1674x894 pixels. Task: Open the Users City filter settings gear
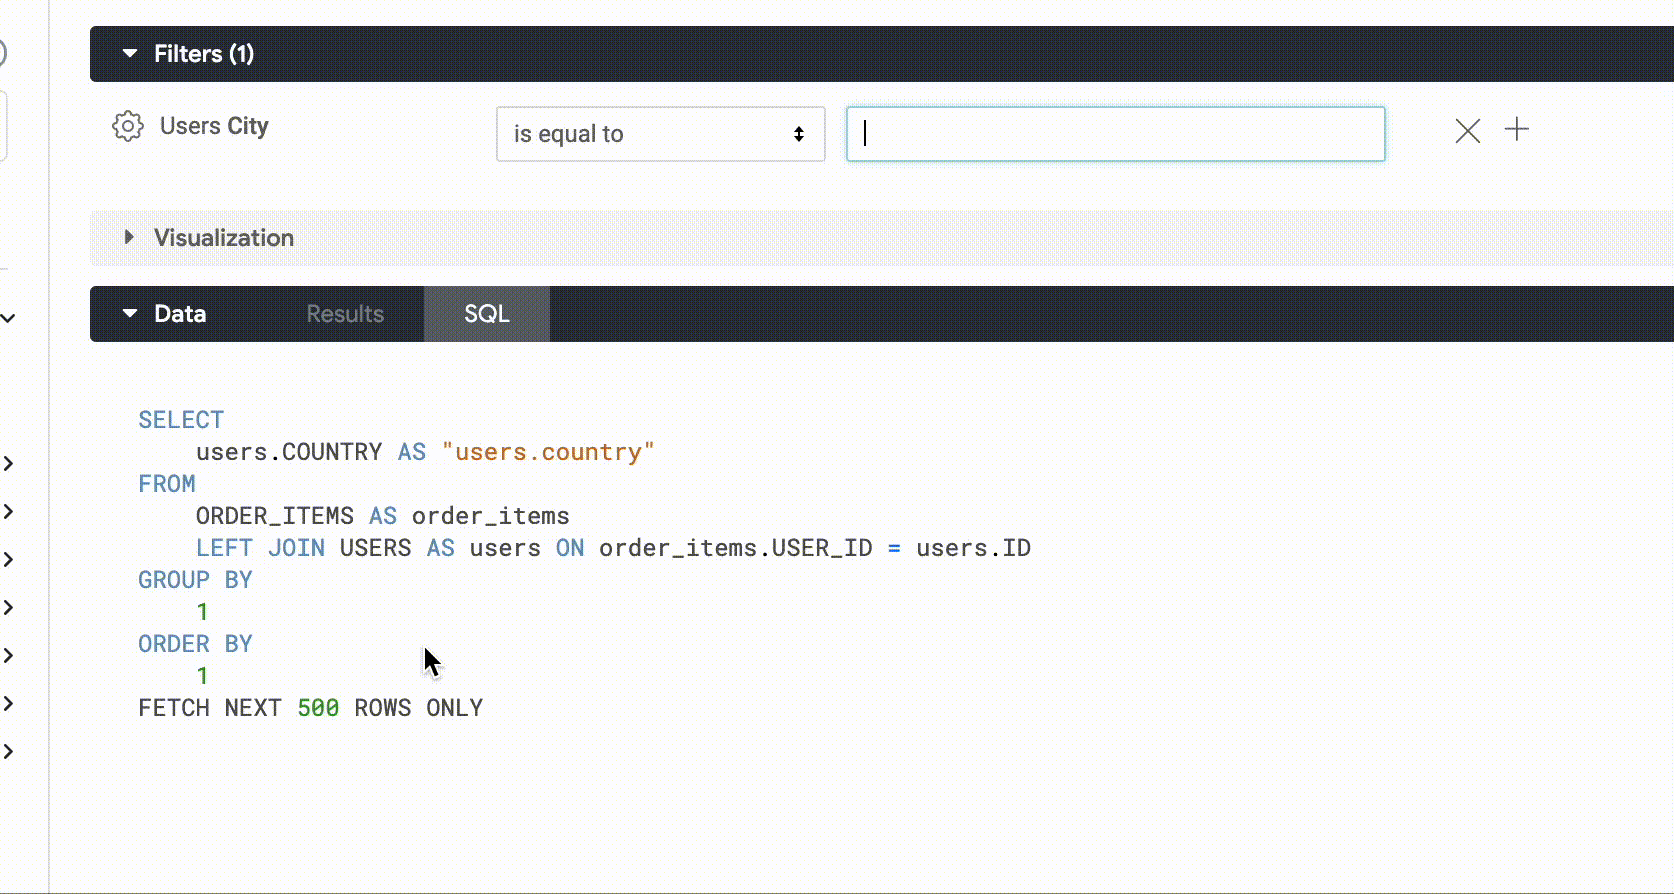coord(128,126)
